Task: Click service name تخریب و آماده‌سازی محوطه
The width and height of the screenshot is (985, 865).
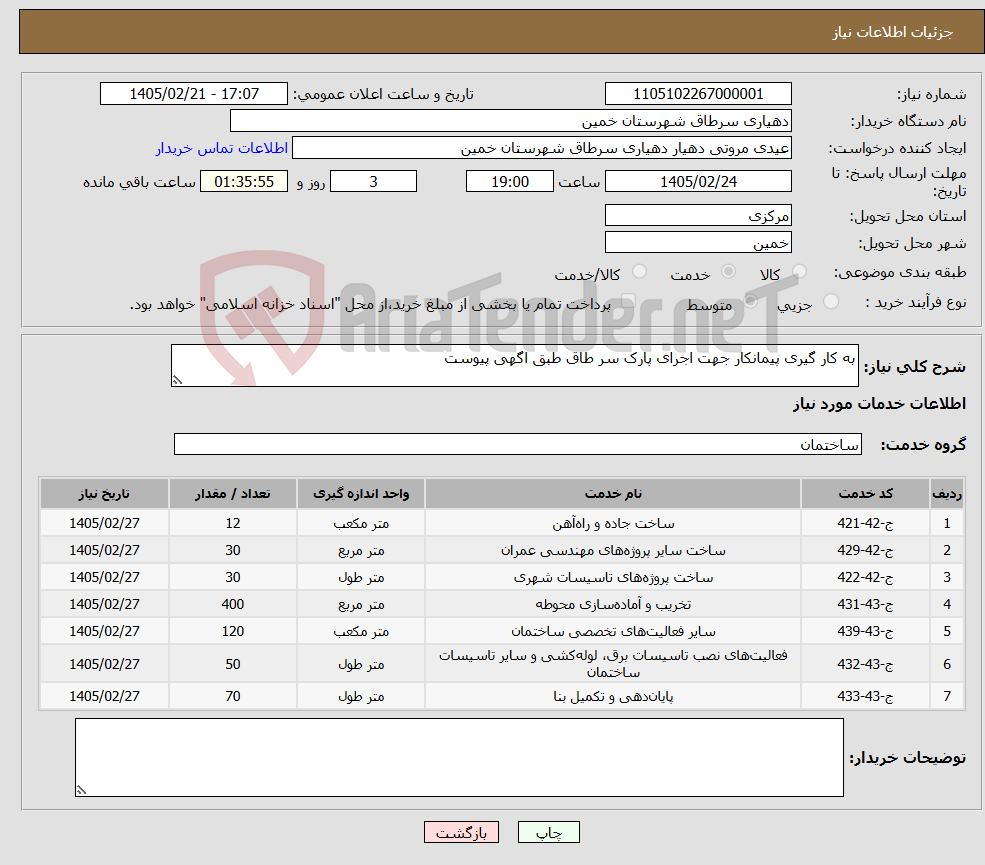Action: 613,604
